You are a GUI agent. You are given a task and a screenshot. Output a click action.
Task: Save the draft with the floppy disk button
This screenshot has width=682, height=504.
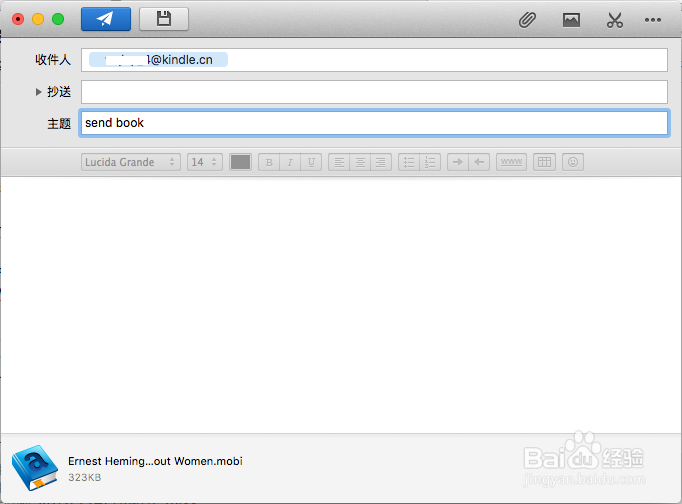pos(164,19)
